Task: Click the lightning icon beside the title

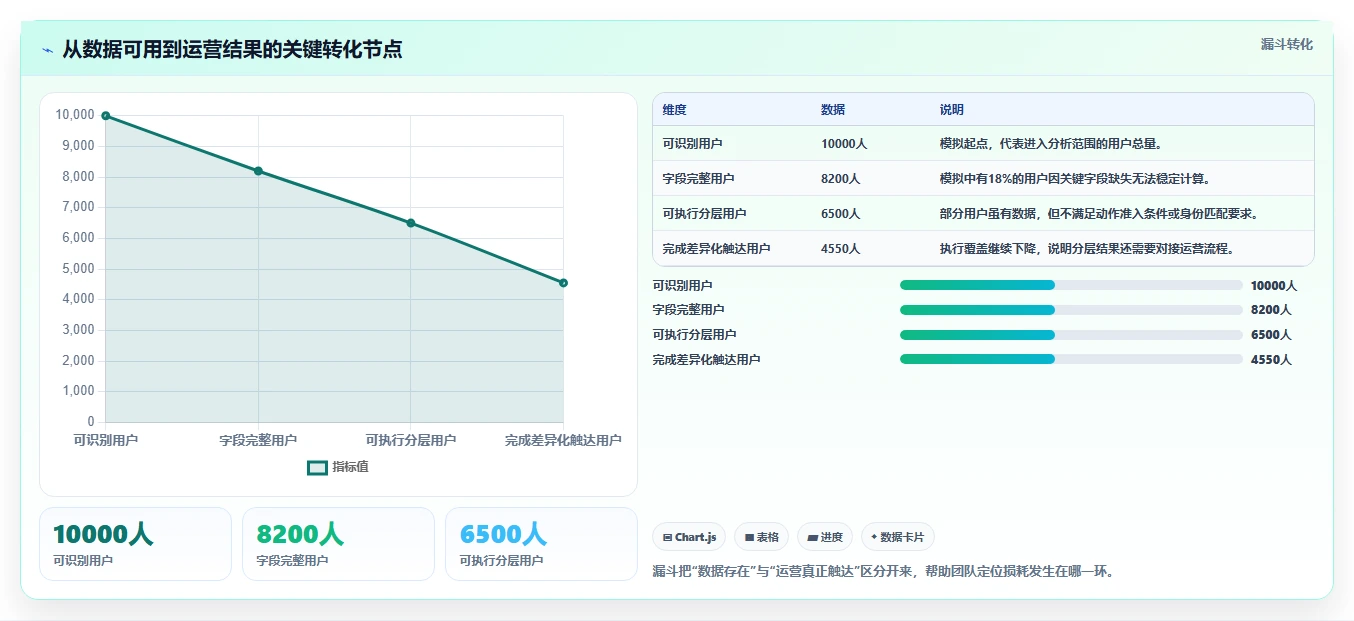Action: pos(47,50)
